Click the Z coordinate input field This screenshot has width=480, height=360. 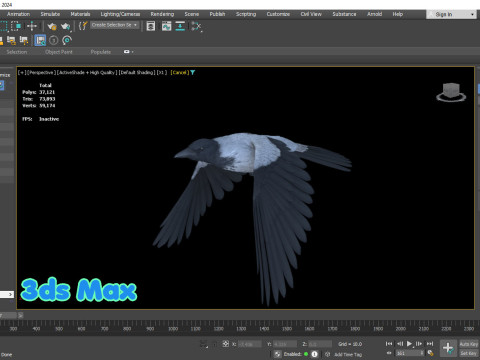(x=320, y=344)
